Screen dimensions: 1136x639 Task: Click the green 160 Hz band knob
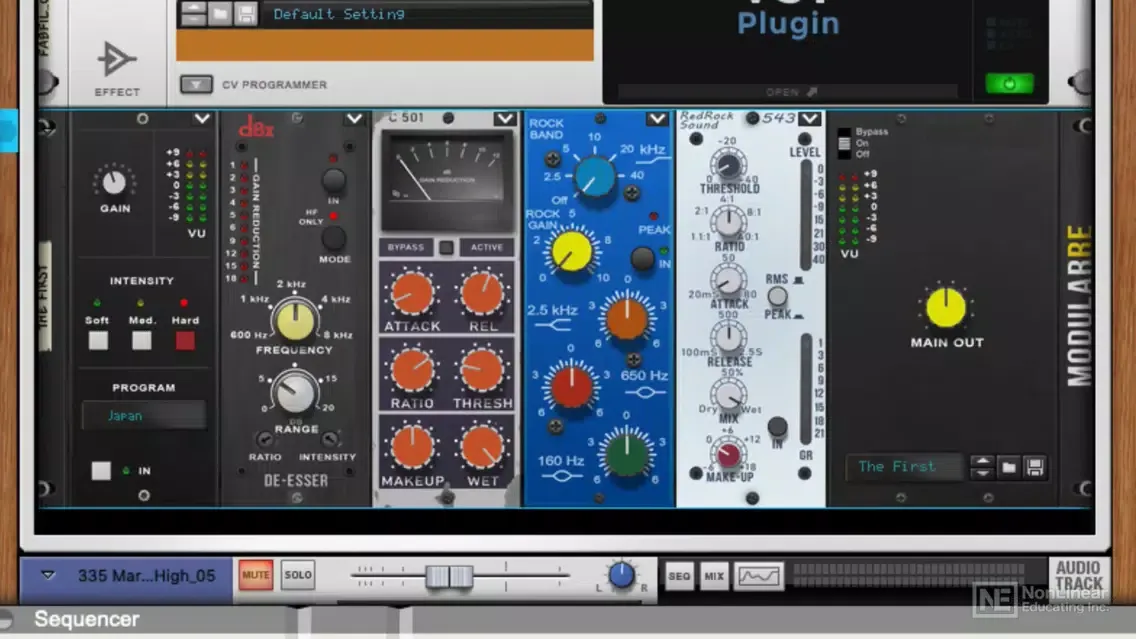(627, 453)
